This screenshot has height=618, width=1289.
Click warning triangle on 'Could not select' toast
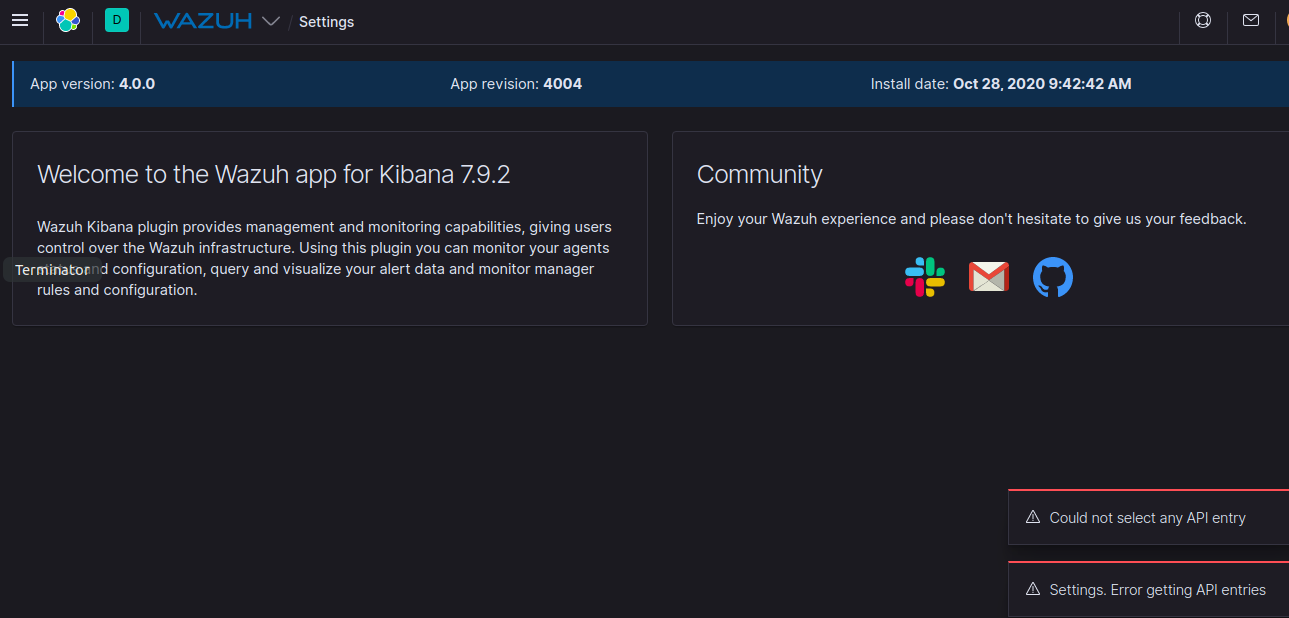[x=1032, y=517]
